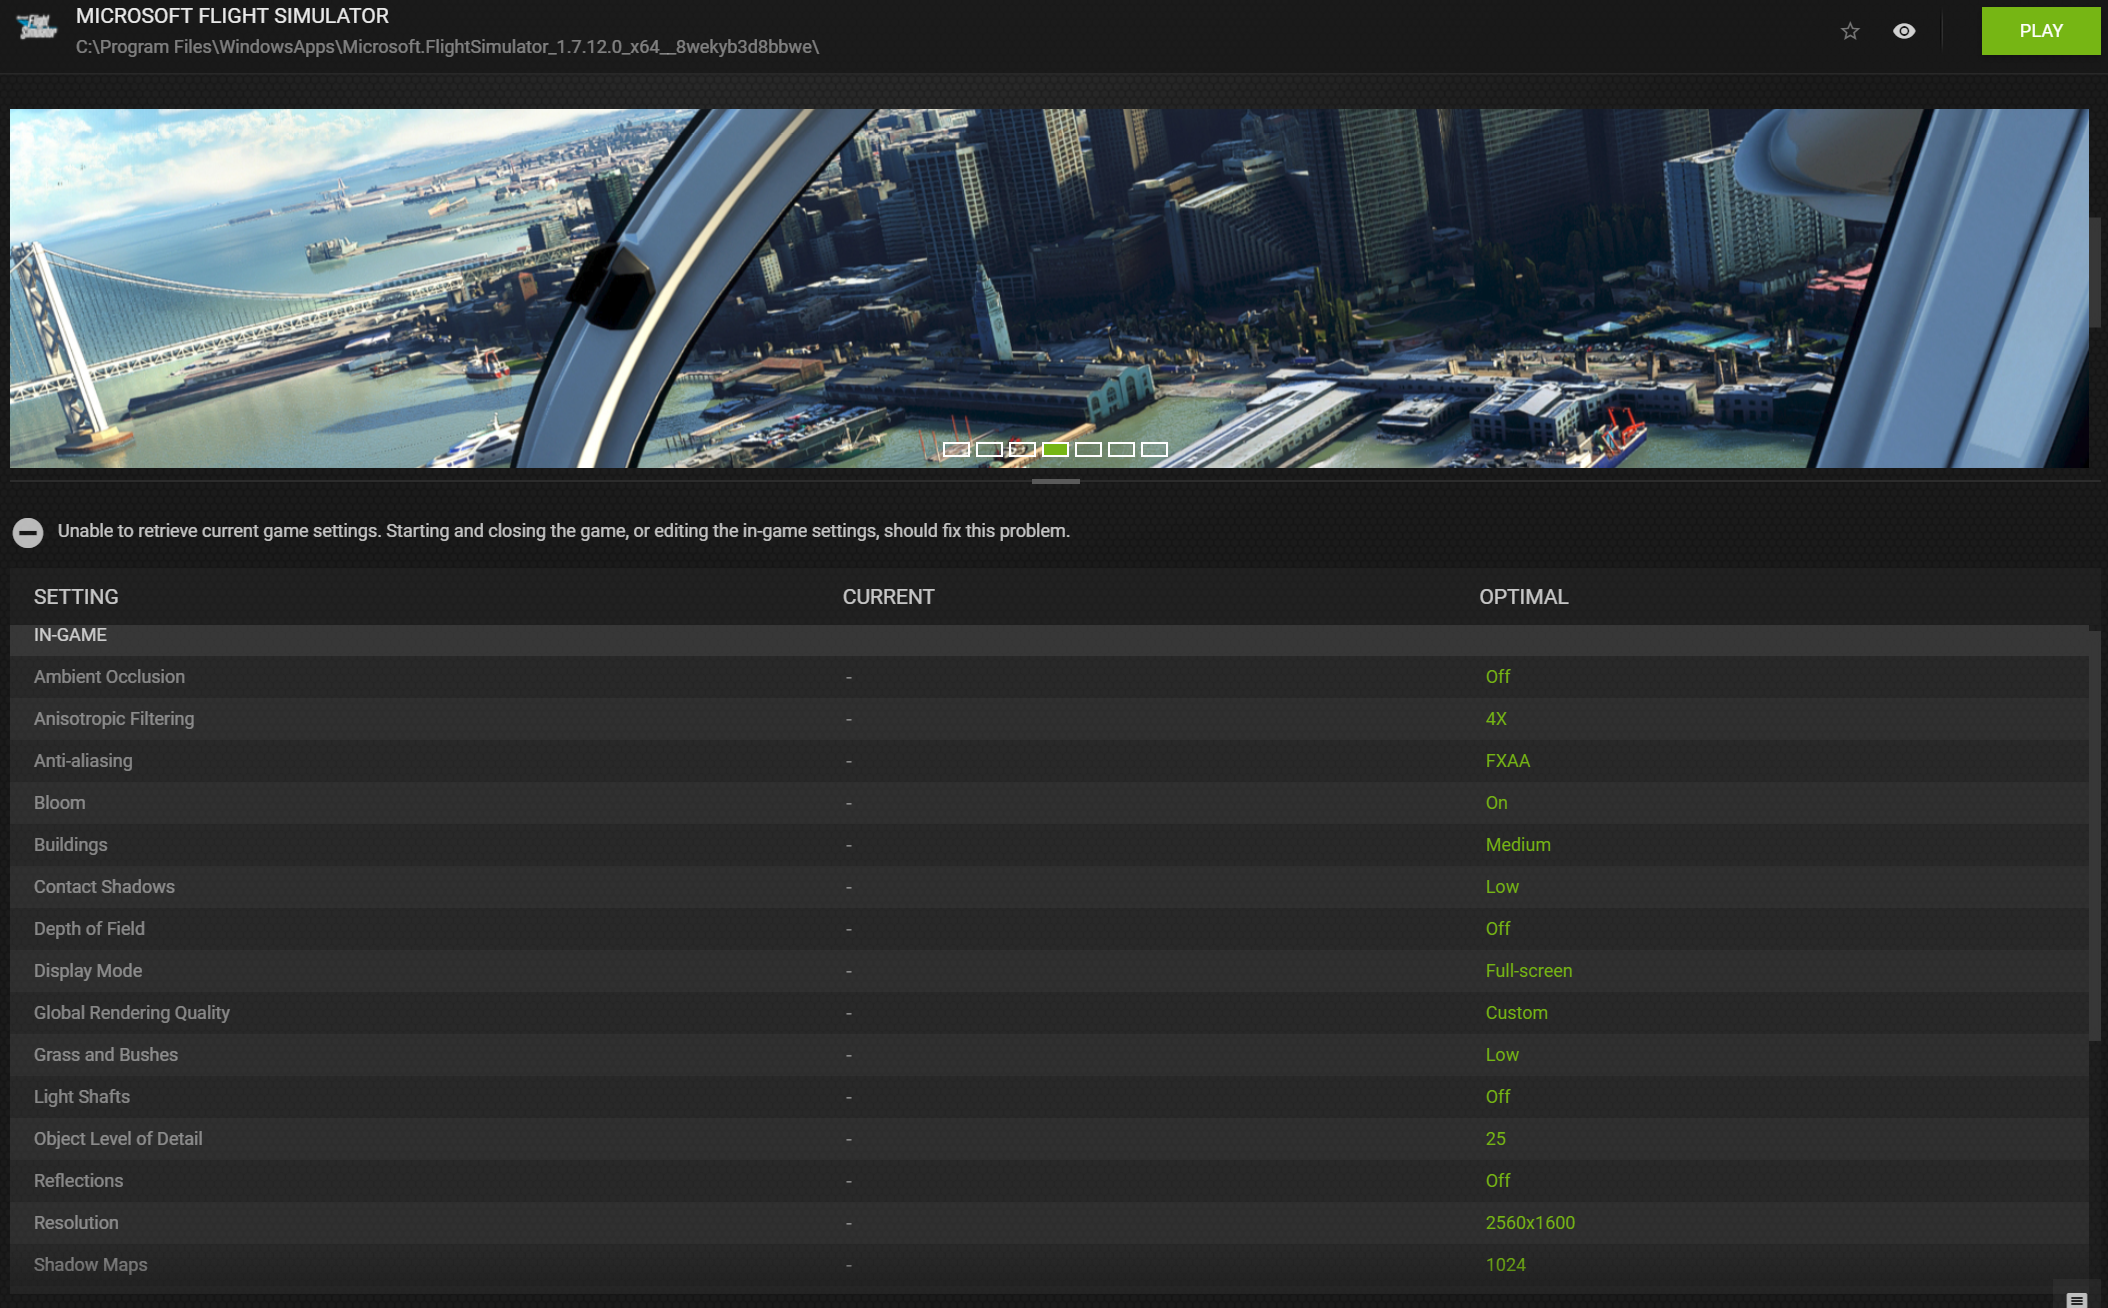Click the Off value for Ambient Occlusion
Viewport: 2108px width, 1308px height.
[x=1497, y=677]
